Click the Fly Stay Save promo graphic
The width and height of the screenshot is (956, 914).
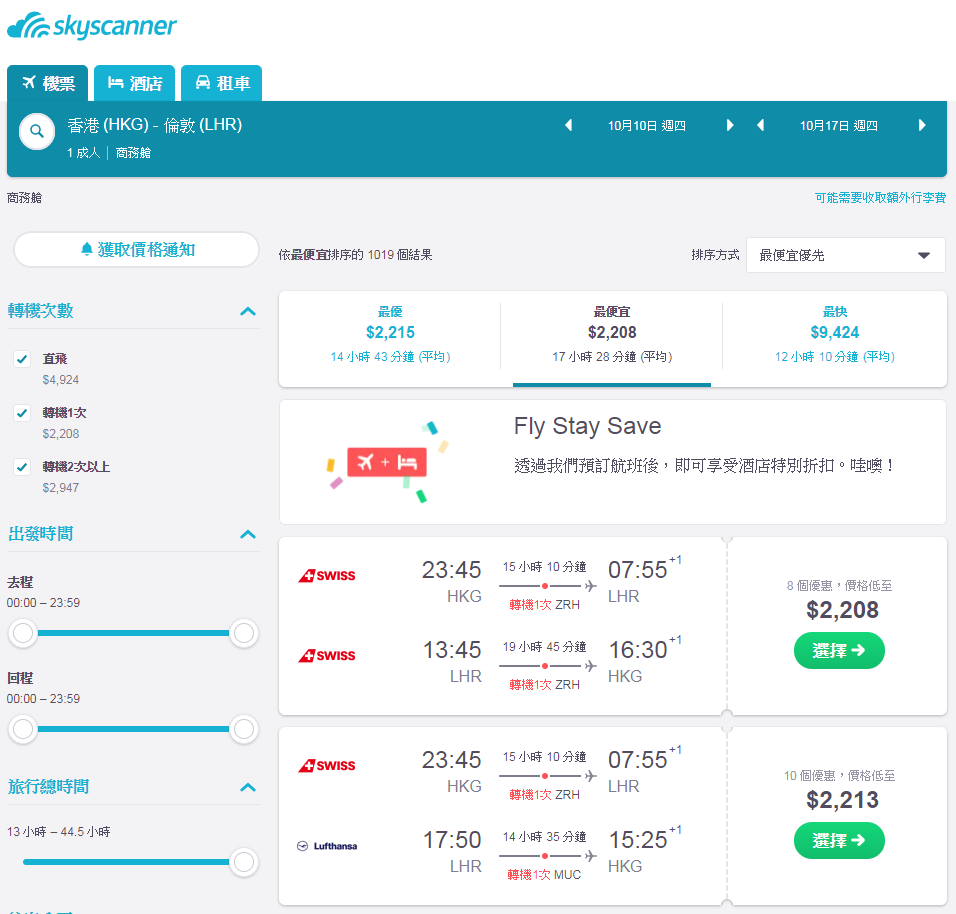[388, 462]
